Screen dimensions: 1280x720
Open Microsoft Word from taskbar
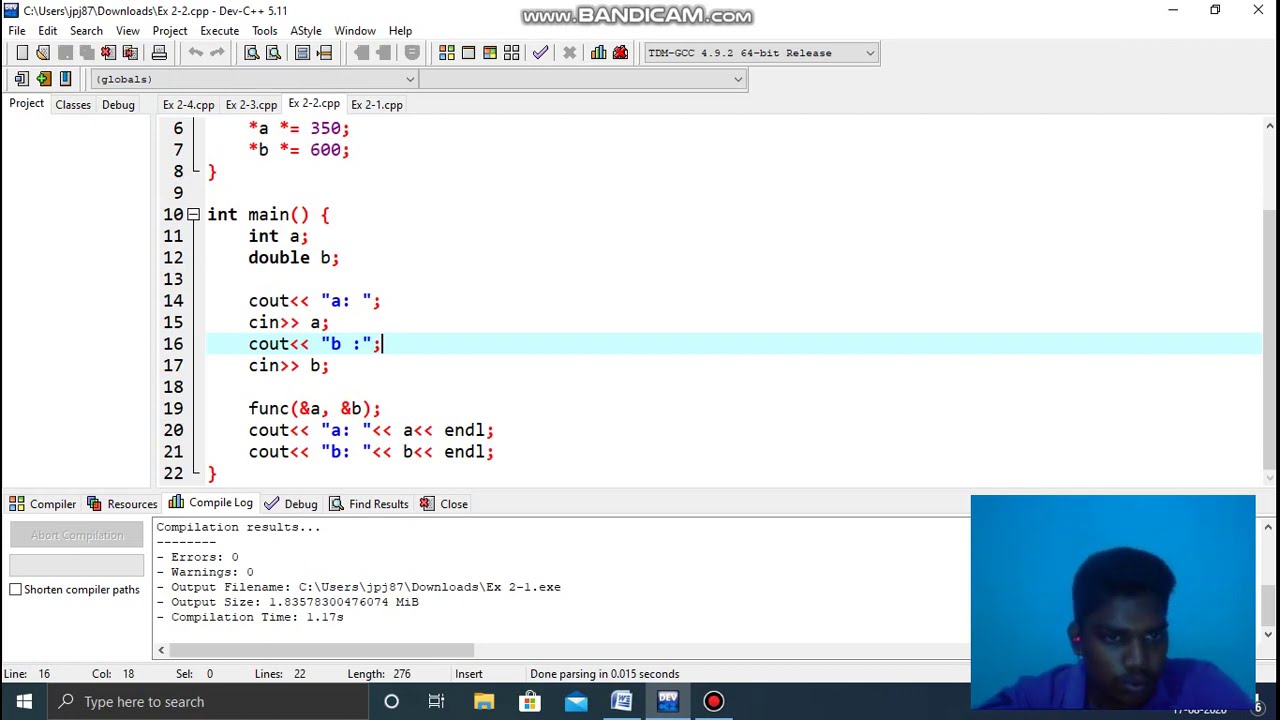[x=621, y=701]
